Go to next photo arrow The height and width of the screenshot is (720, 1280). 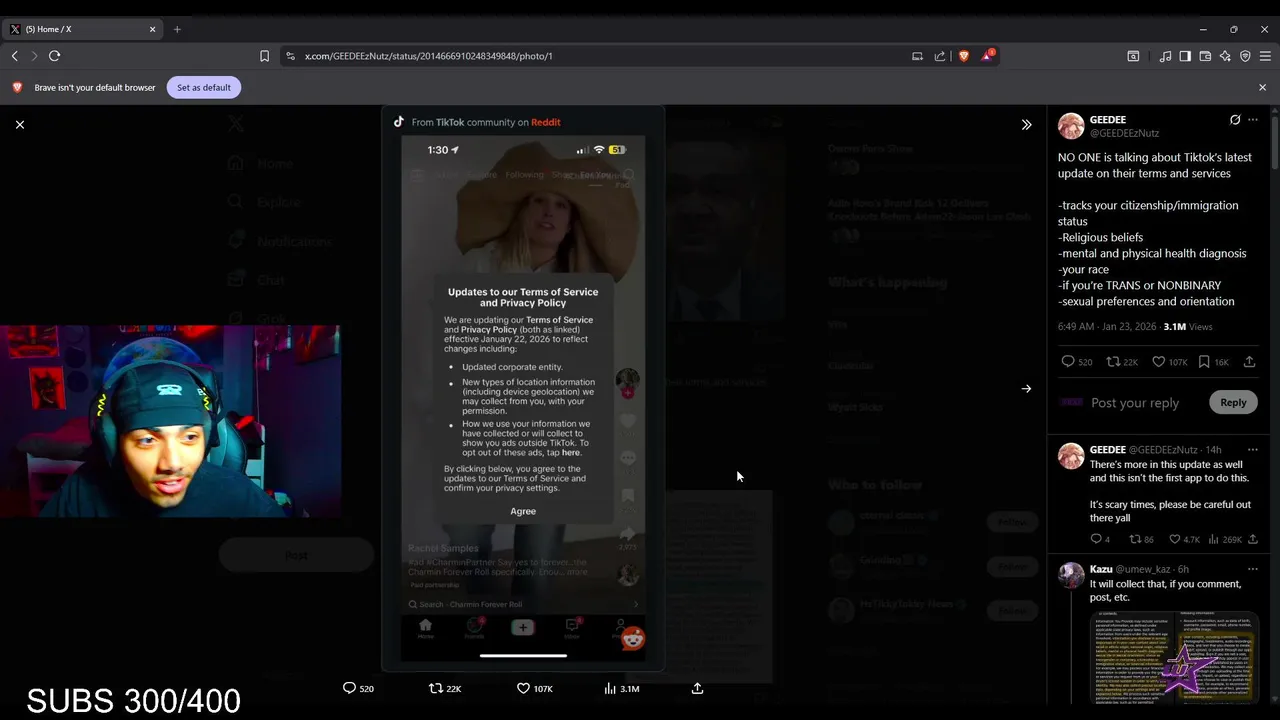(1026, 389)
